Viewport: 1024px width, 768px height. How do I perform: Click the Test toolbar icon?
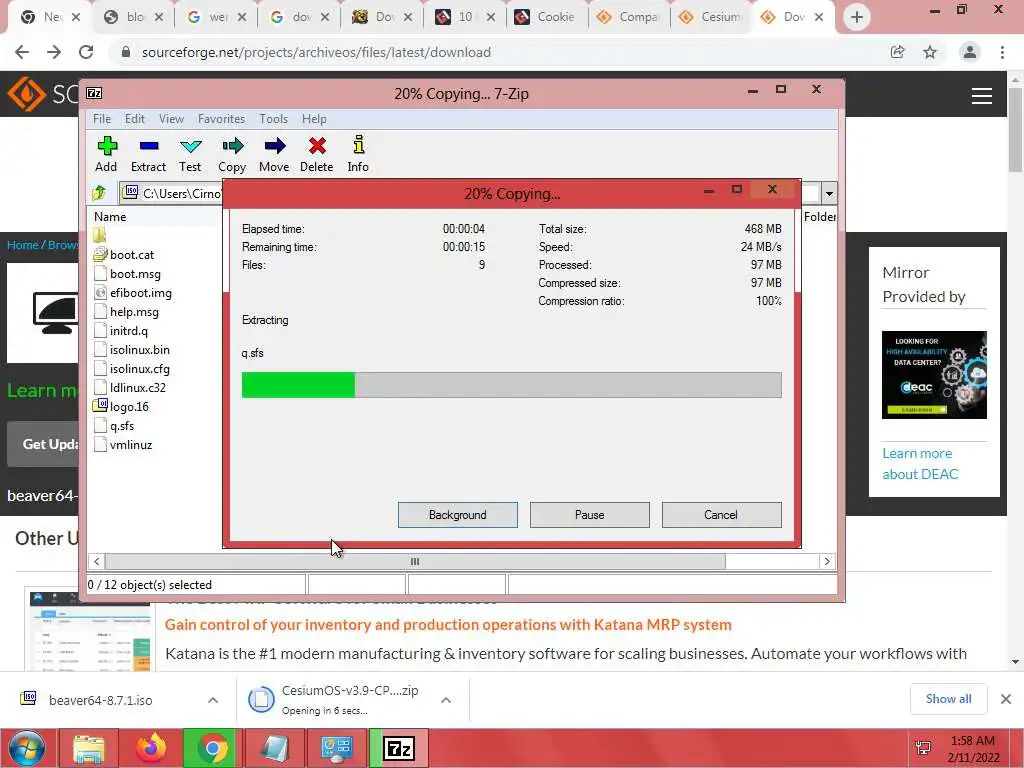tap(190, 154)
